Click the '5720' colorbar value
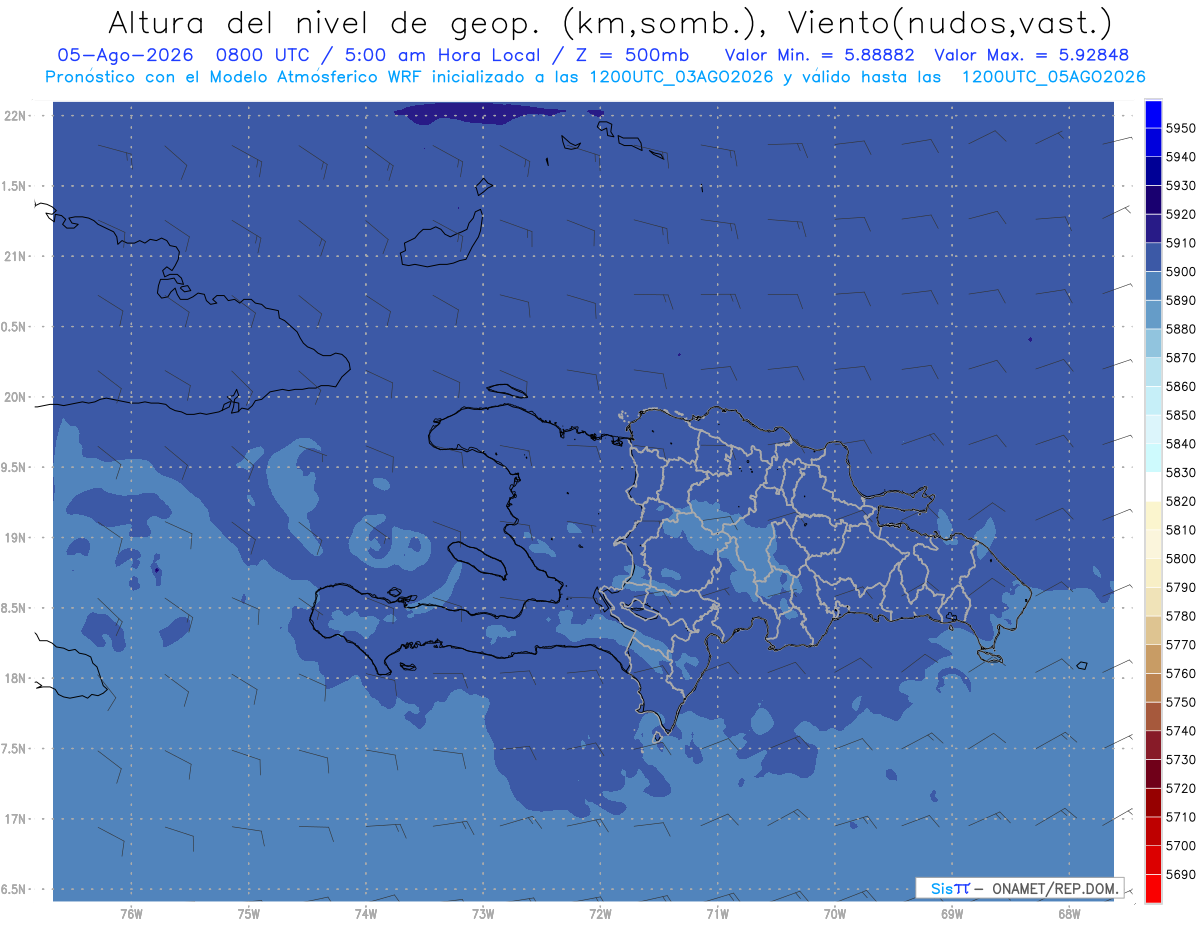 point(1180,788)
